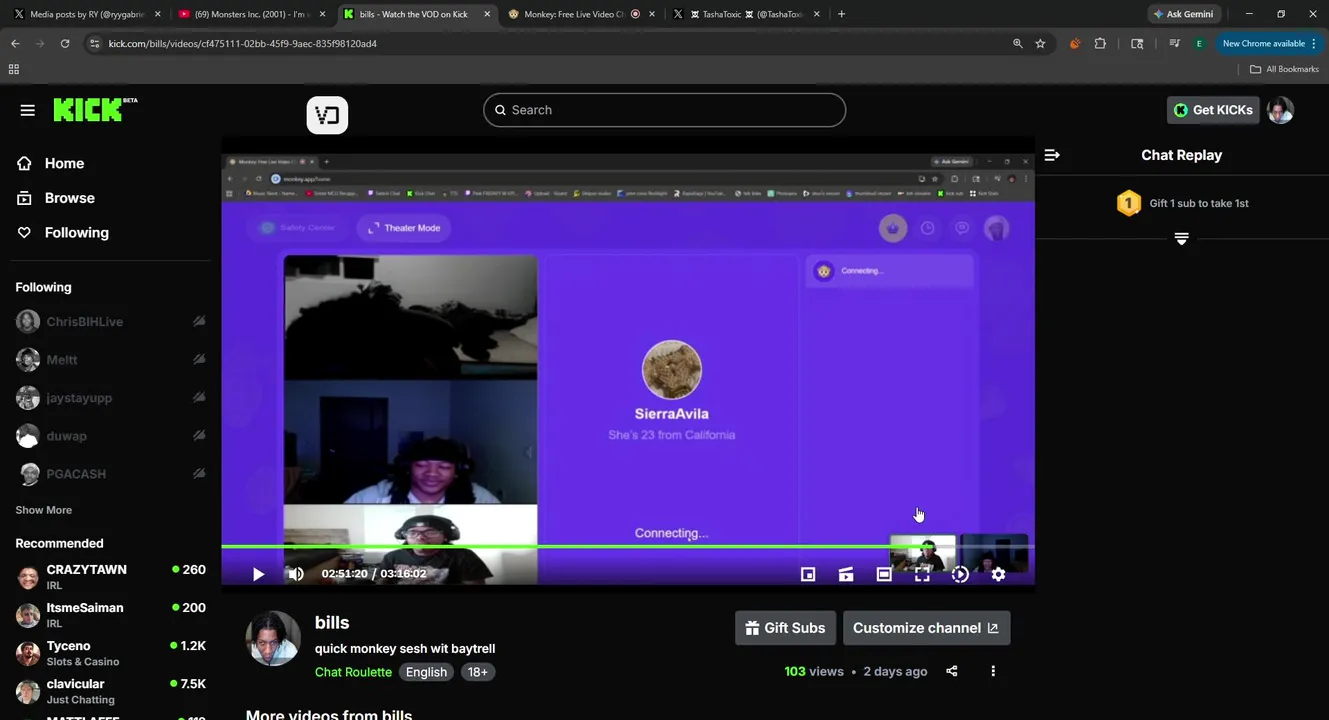Open recommended channel Tyceno

coord(111,653)
